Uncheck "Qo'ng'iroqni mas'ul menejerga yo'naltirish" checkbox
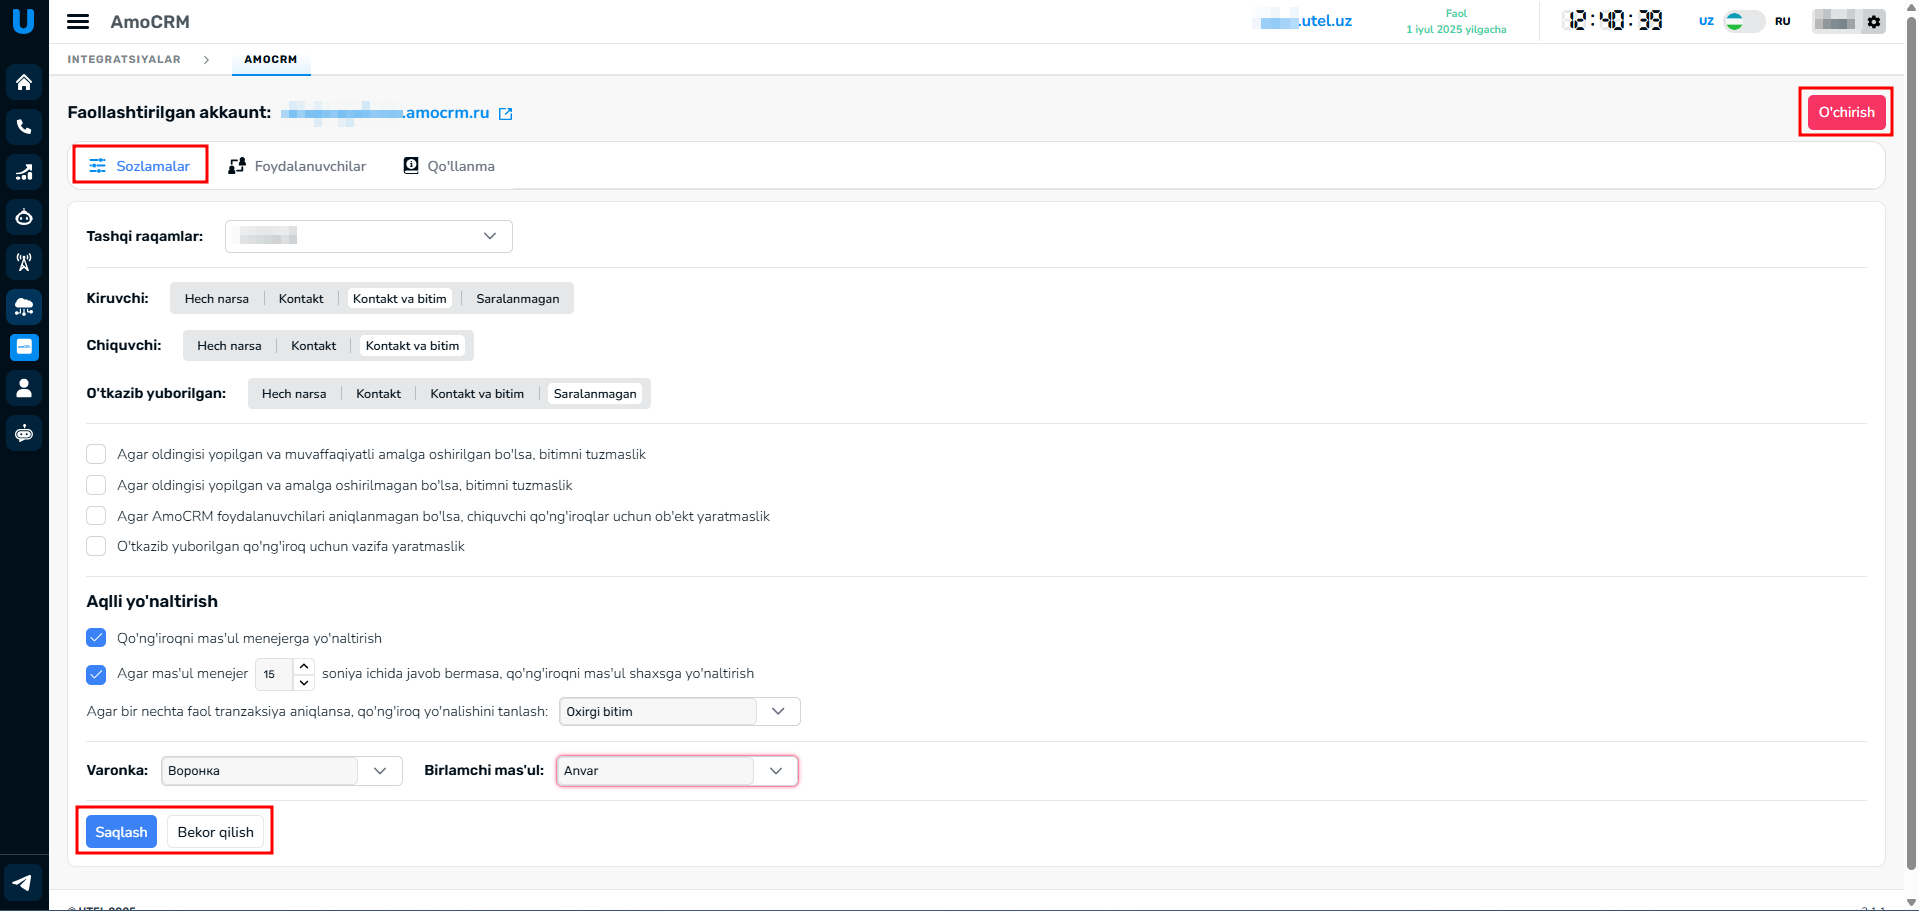Image resolution: width=1919 pixels, height=911 pixels. click(96, 638)
